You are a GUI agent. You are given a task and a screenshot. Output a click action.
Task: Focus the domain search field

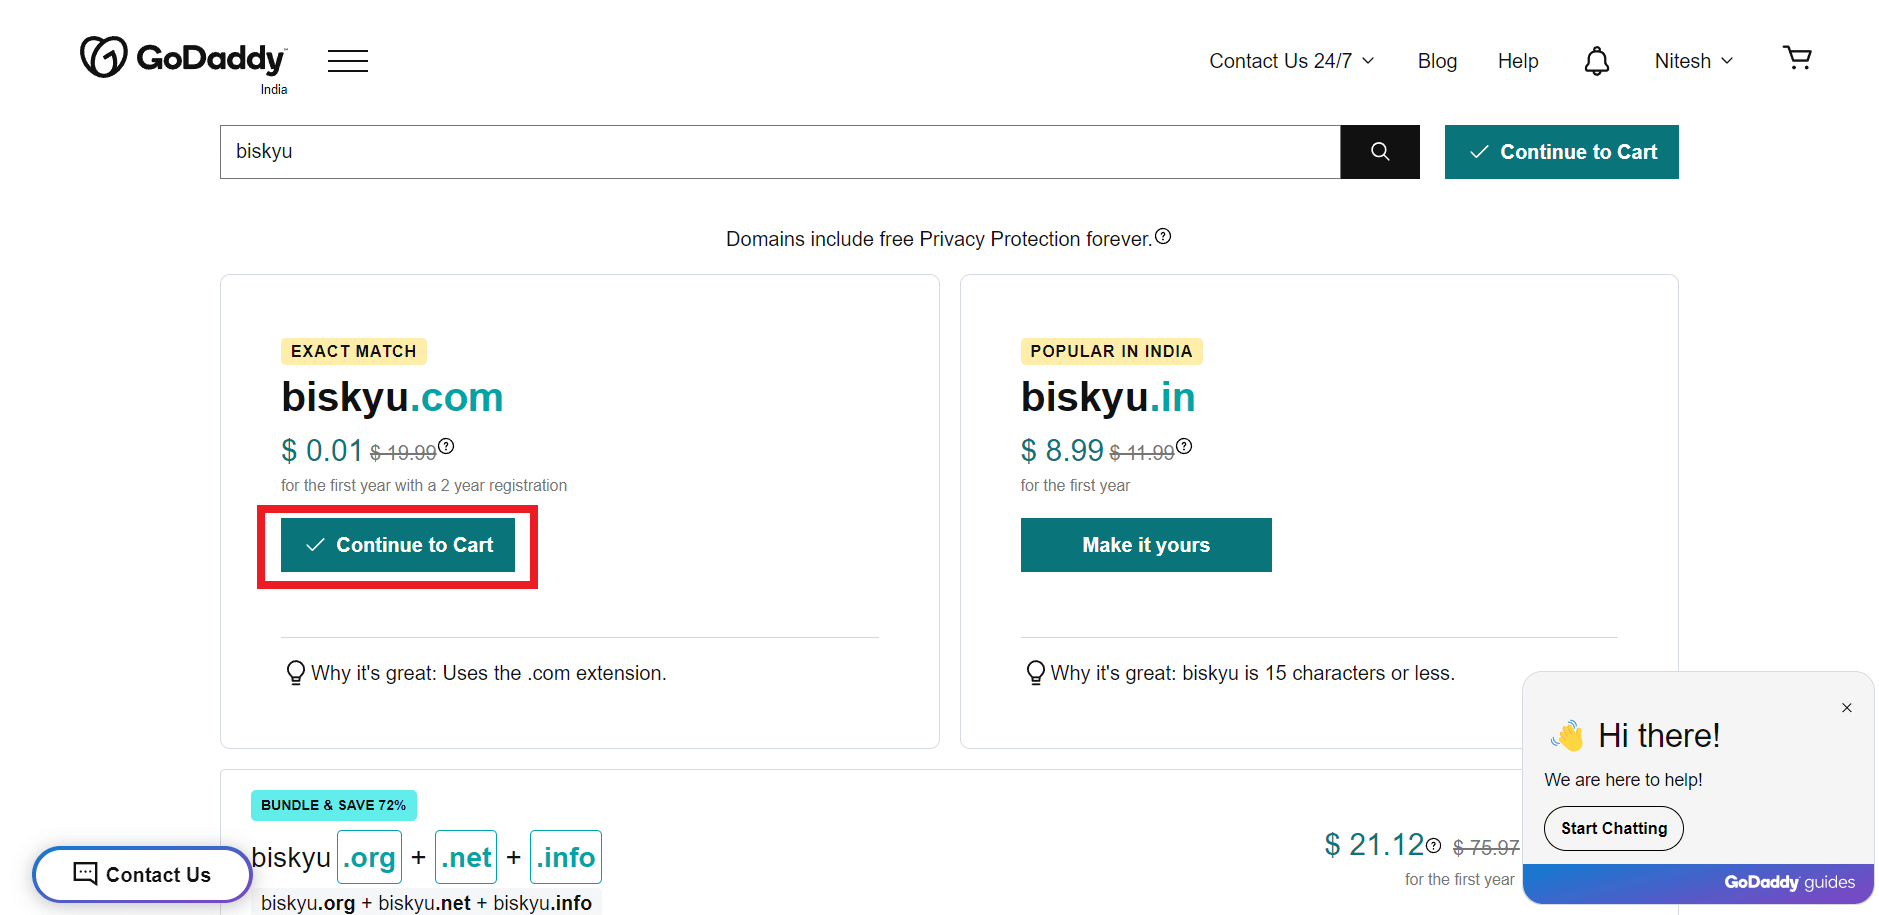click(x=780, y=152)
